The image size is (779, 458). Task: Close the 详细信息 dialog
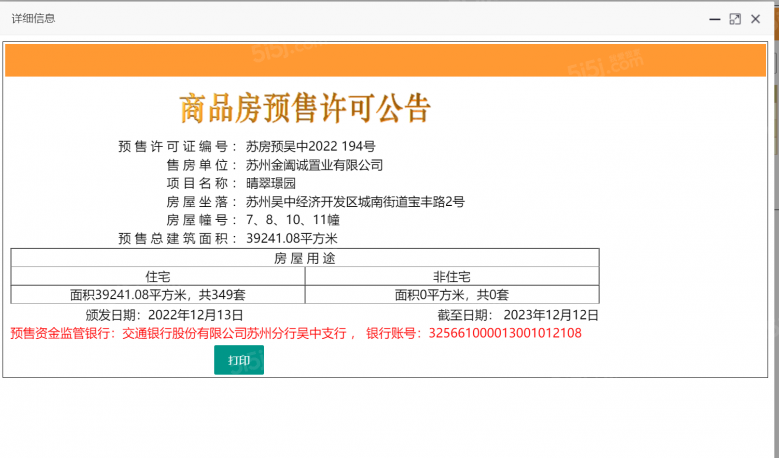coord(756,19)
